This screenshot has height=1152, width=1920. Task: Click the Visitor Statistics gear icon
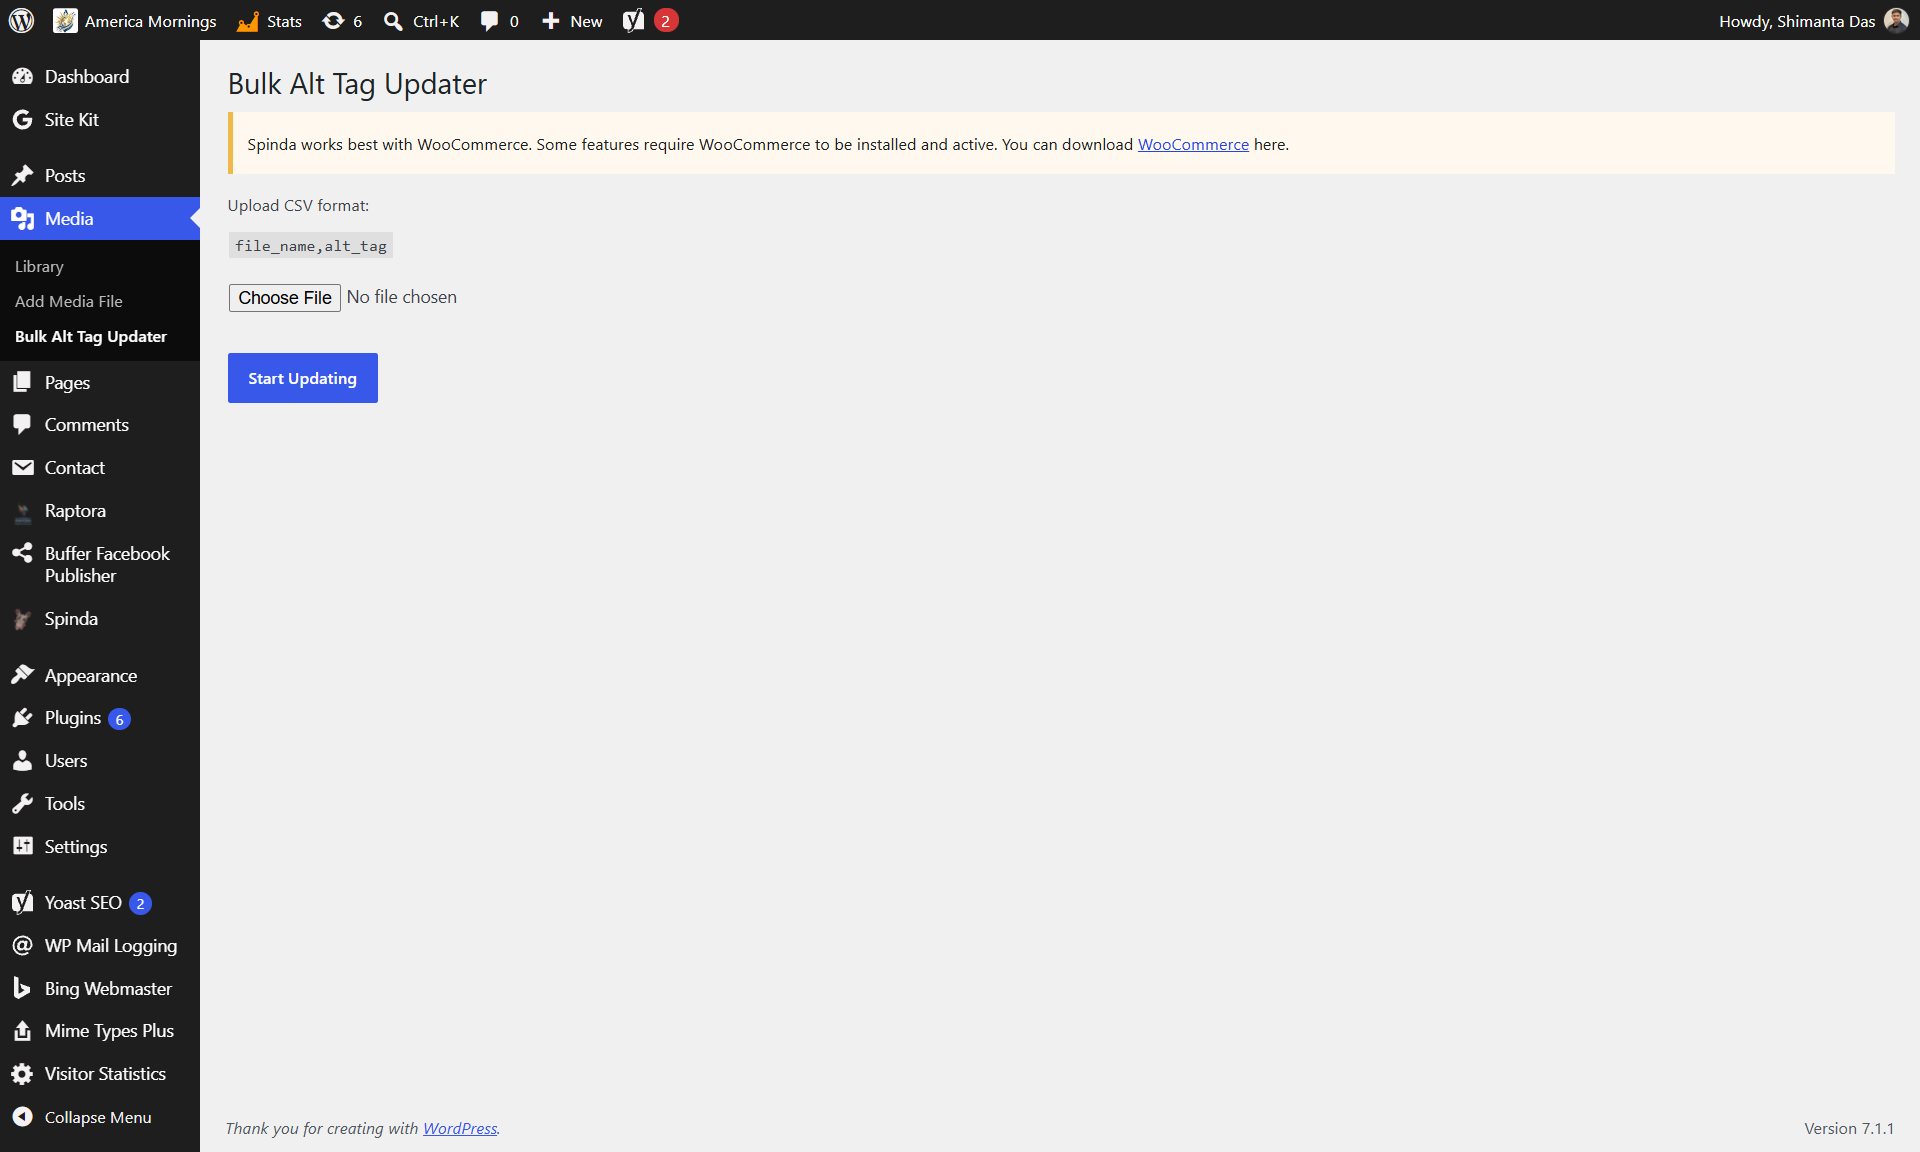(22, 1073)
